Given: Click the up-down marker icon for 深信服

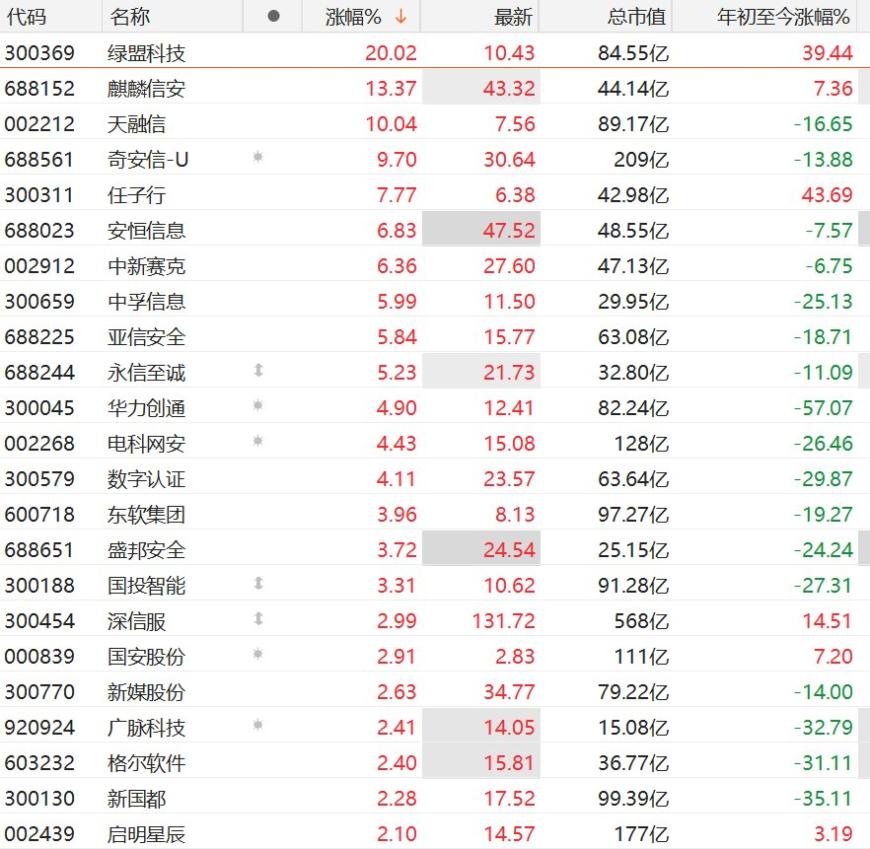Looking at the screenshot, I should click(x=258, y=619).
